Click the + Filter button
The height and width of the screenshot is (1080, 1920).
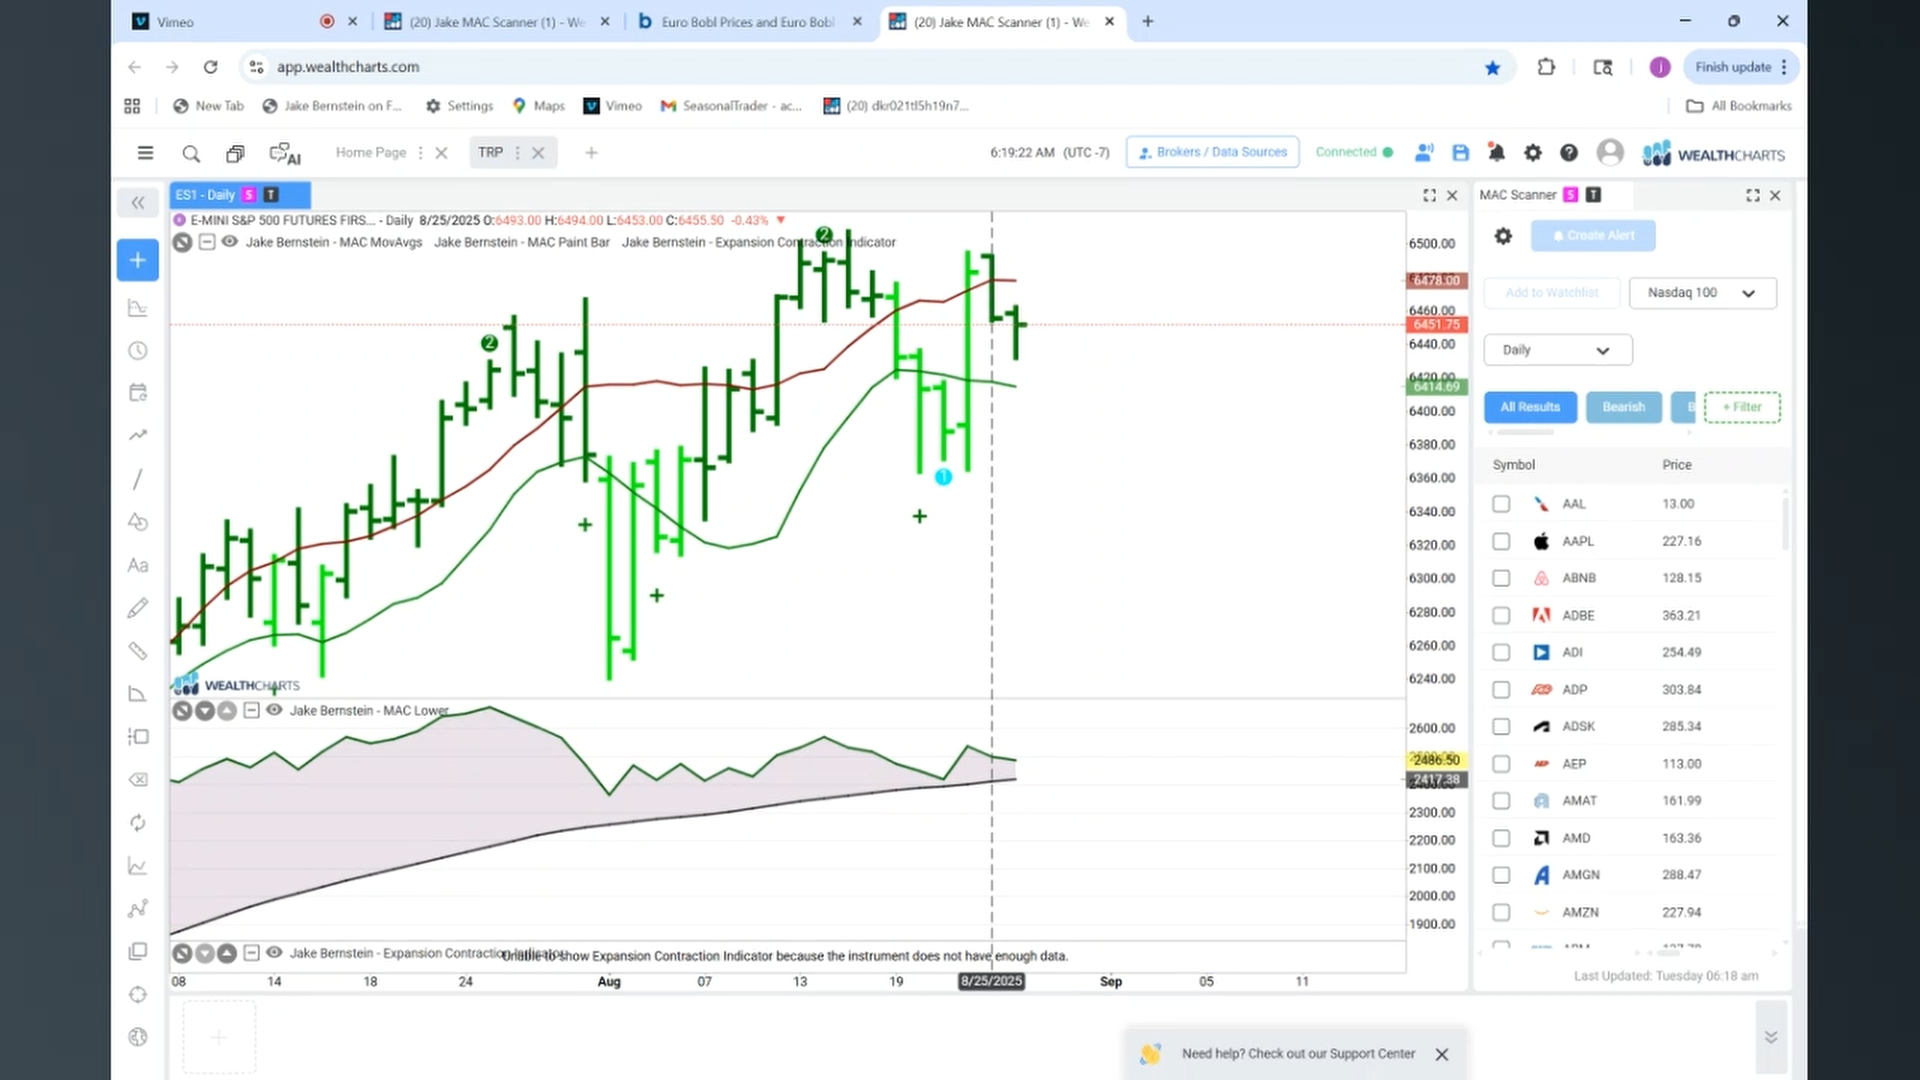[1742, 407]
